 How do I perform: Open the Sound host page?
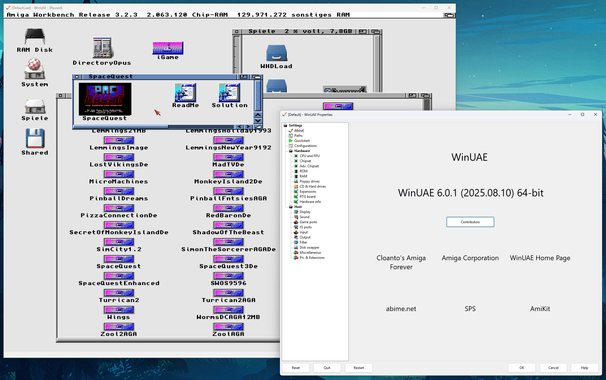pyautogui.click(x=305, y=217)
